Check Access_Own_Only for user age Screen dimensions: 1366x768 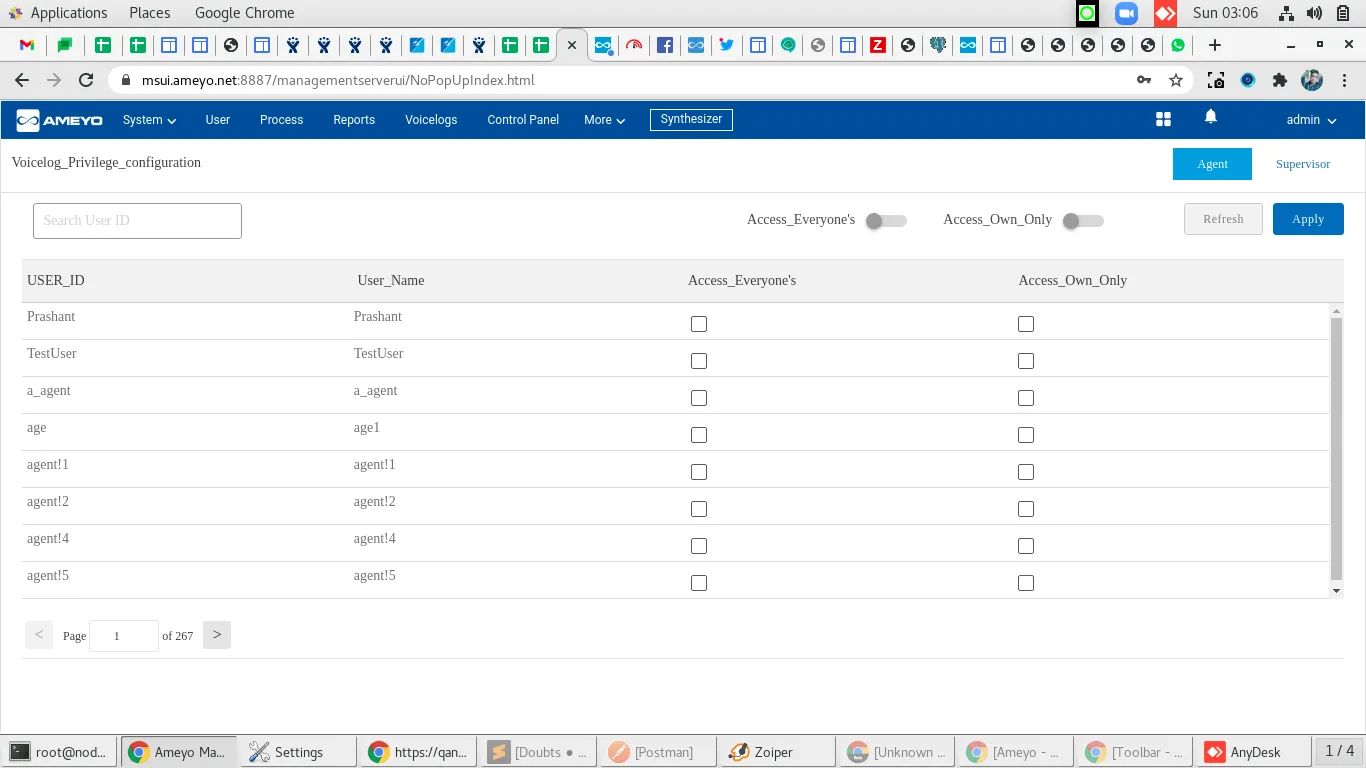pyautogui.click(x=1026, y=435)
